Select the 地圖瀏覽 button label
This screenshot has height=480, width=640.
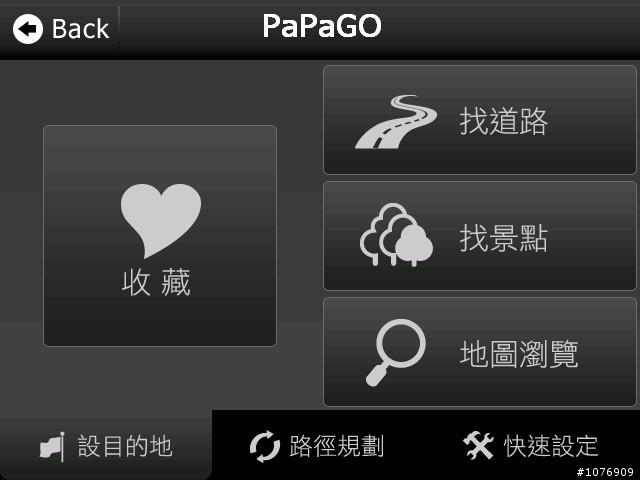click(519, 354)
